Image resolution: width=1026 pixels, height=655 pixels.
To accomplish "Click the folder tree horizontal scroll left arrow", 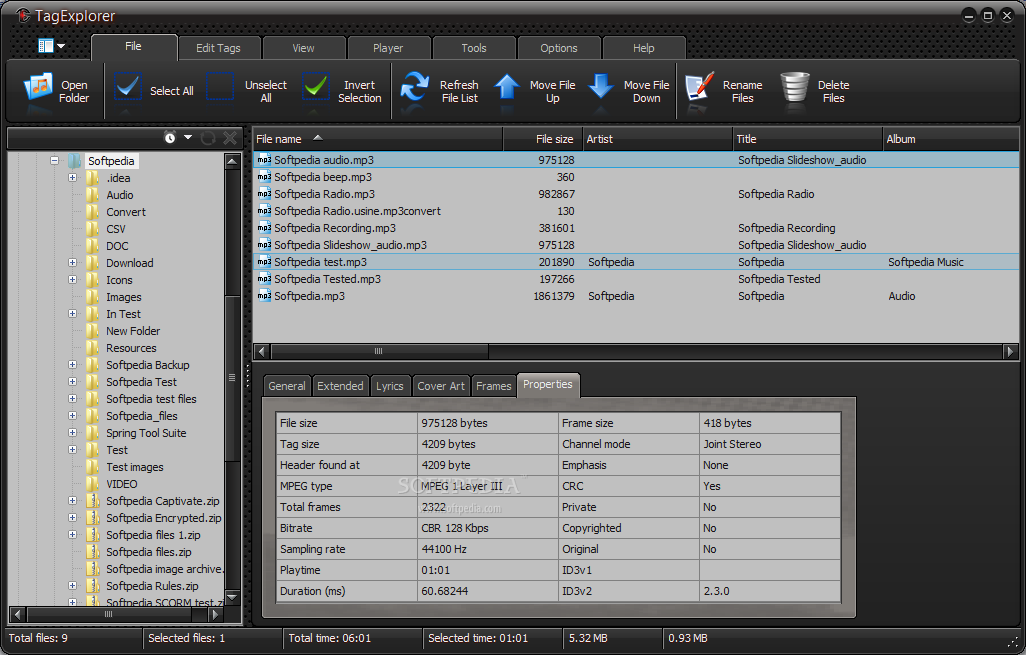I will [18, 614].
